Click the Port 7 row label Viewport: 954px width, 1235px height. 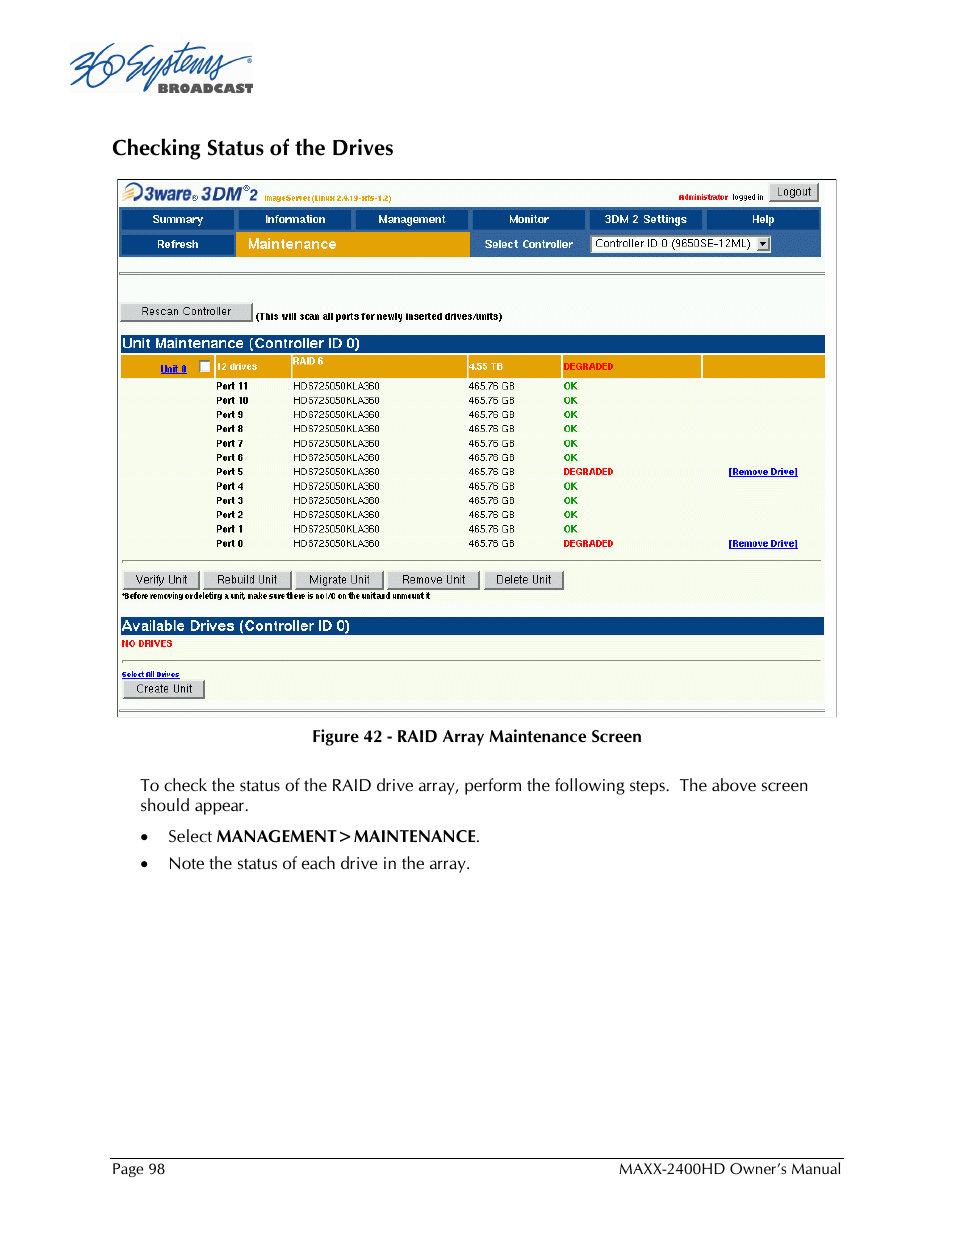230,443
